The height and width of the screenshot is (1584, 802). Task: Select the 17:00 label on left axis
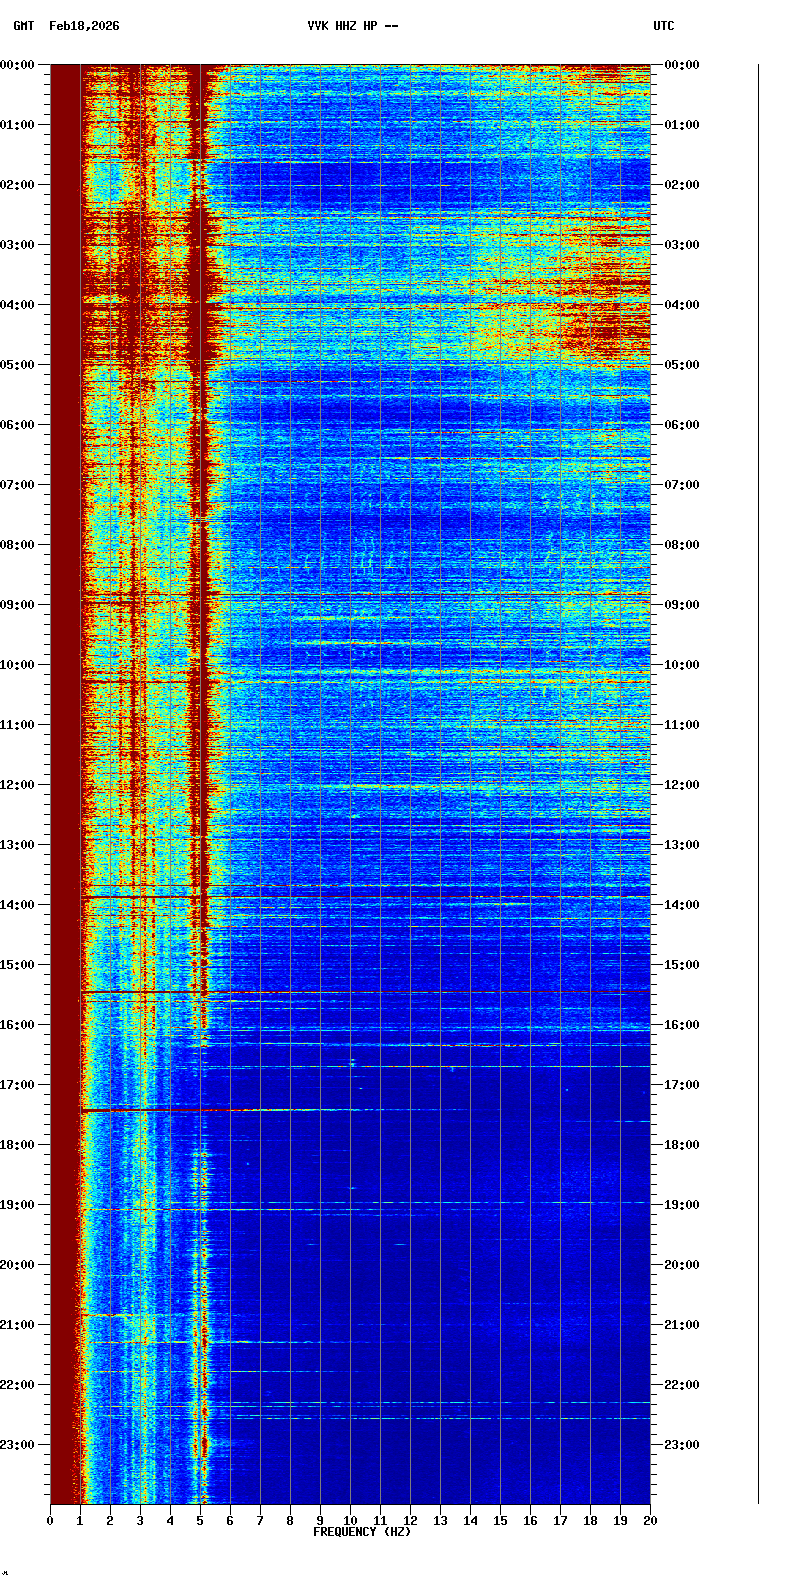click(17, 1085)
